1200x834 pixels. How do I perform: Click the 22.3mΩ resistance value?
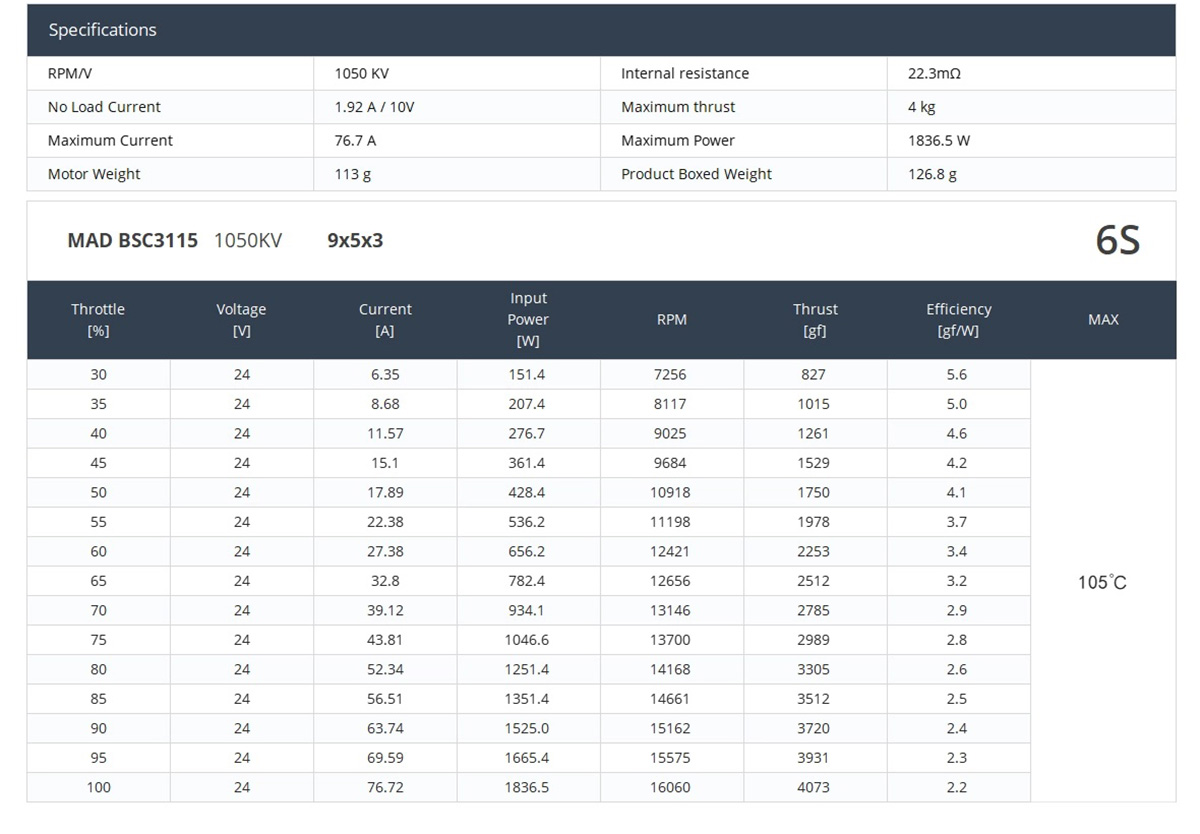934,73
